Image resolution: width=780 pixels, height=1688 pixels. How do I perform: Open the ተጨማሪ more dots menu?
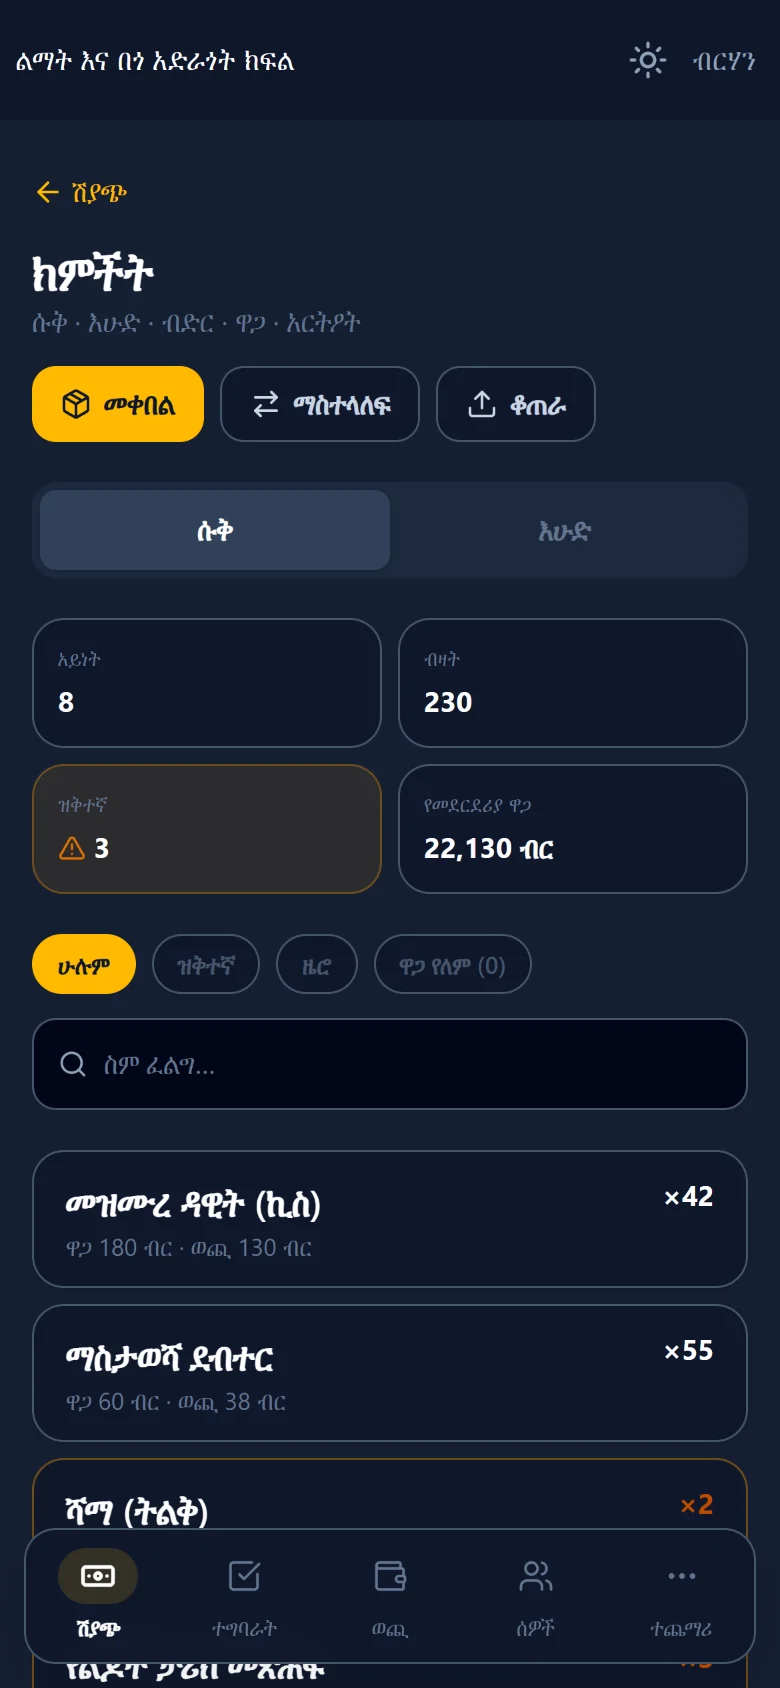682,1576
